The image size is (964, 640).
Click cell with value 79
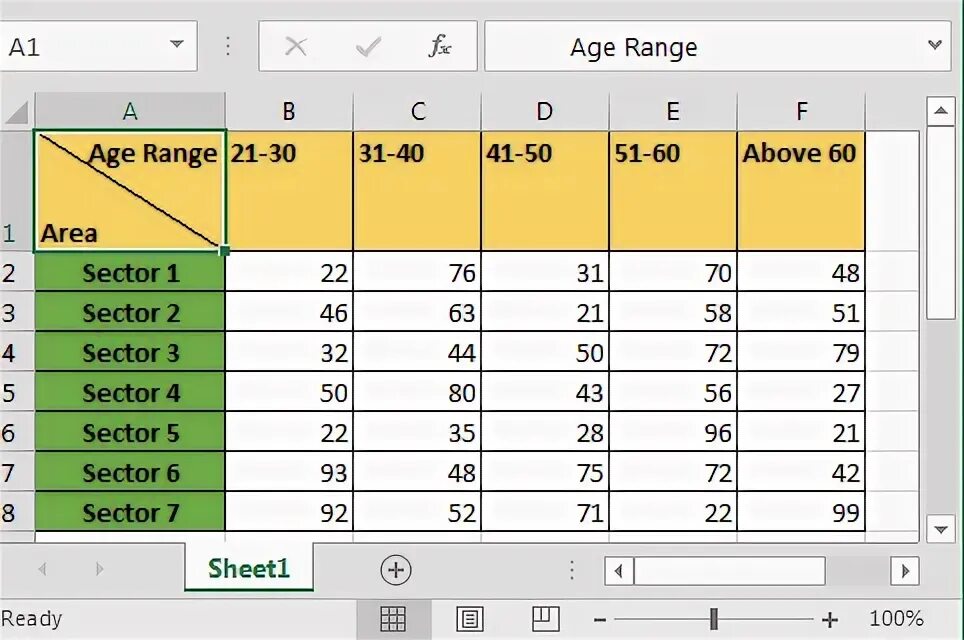[801, 352]
